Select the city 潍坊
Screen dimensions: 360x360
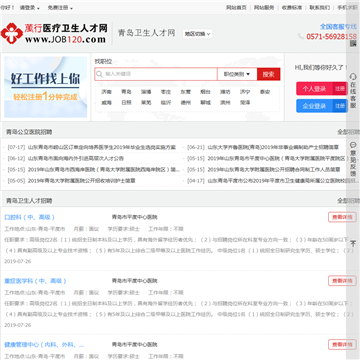(225, 92)
